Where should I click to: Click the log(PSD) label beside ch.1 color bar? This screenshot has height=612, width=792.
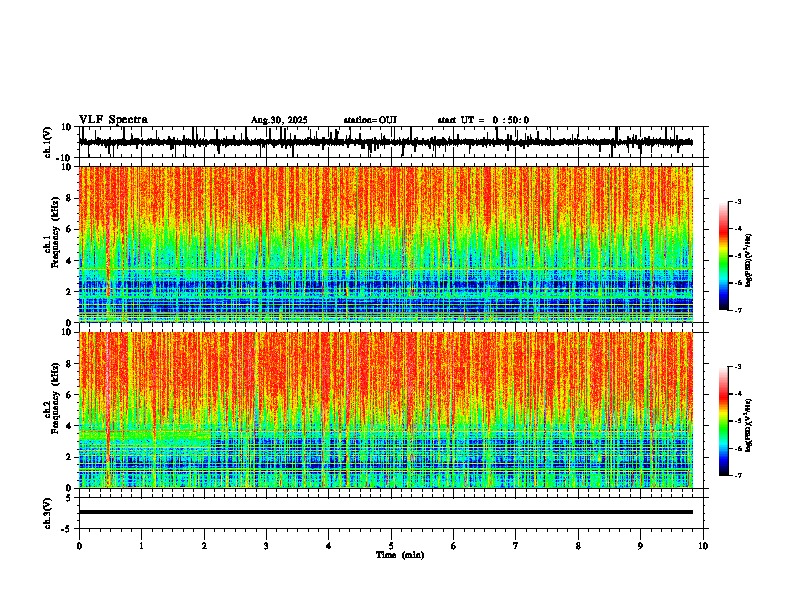[749, 261]
